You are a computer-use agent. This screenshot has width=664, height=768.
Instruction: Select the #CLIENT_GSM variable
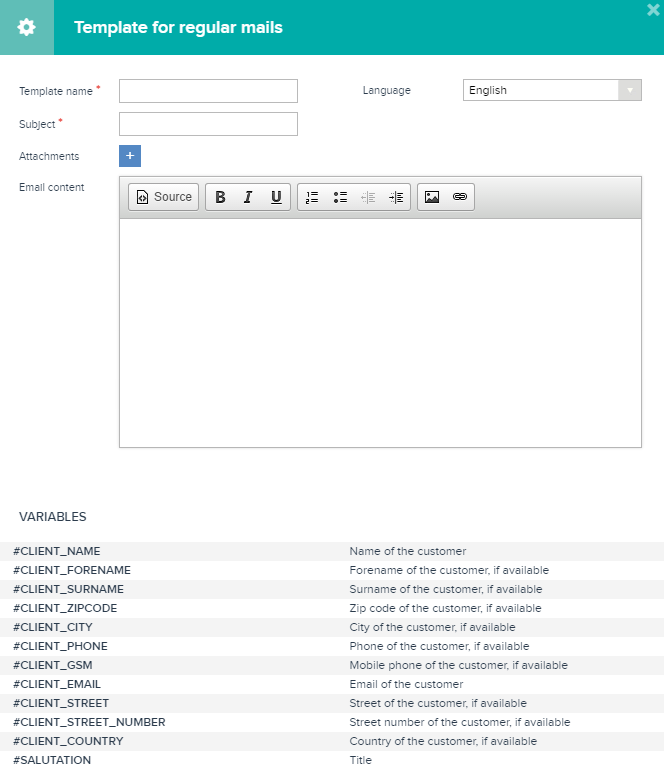point(53,666)
